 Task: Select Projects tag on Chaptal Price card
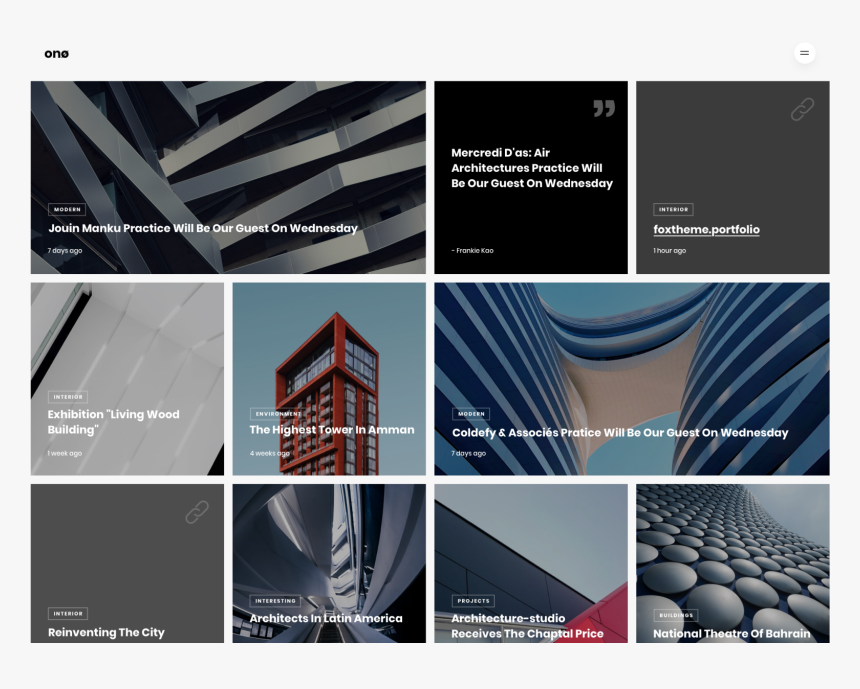(x=473, y=601)
